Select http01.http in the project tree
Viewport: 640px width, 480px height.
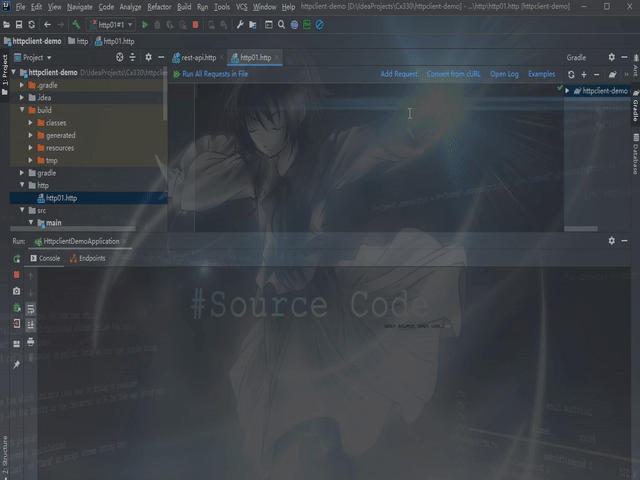(x=61, y=198)
